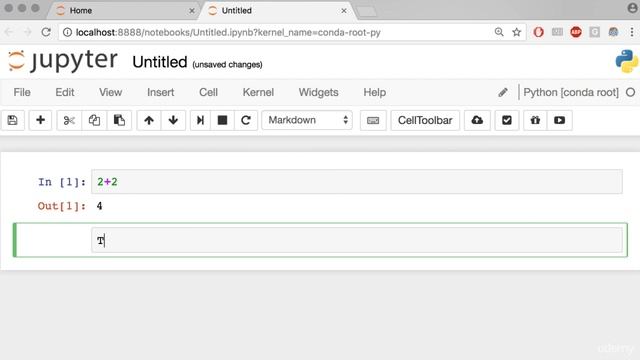This screenshot has height=360, width=640.
Task: Click zoom magnifier in address bar
Action: point(499,32)
